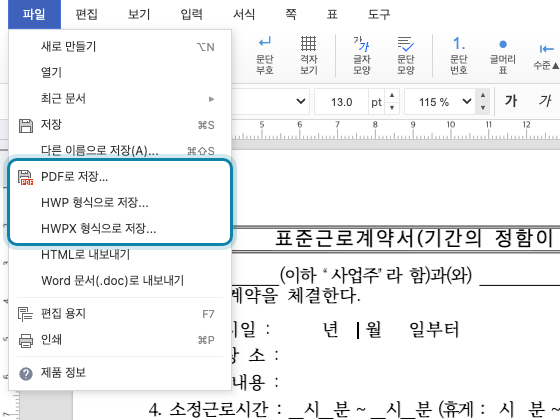Viewport: 560px width, 420px height.
Task: Open 문단 모양 paragraph format
Action: (x=406, y=55)
